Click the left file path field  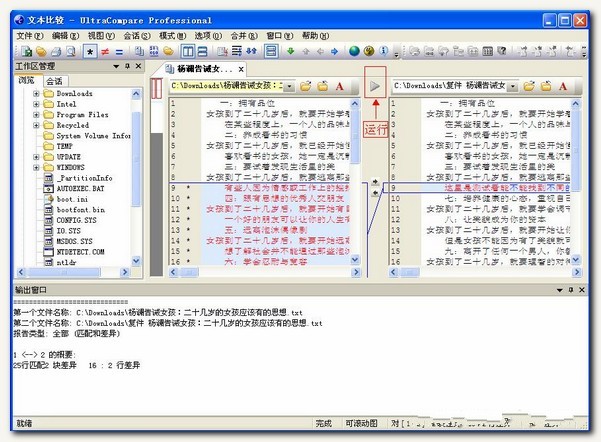[227, 86]
